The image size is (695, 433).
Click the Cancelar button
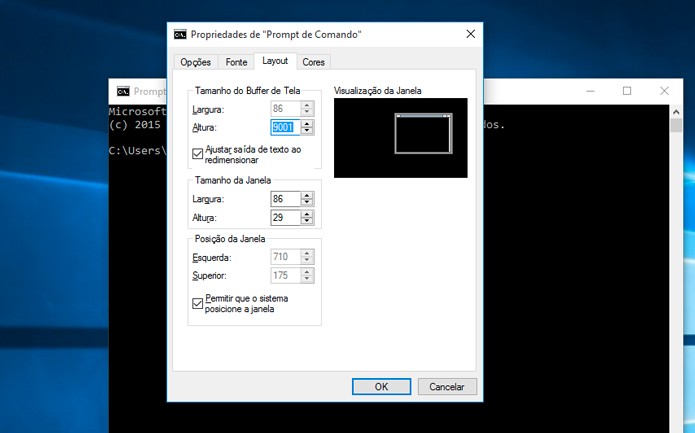447,386
